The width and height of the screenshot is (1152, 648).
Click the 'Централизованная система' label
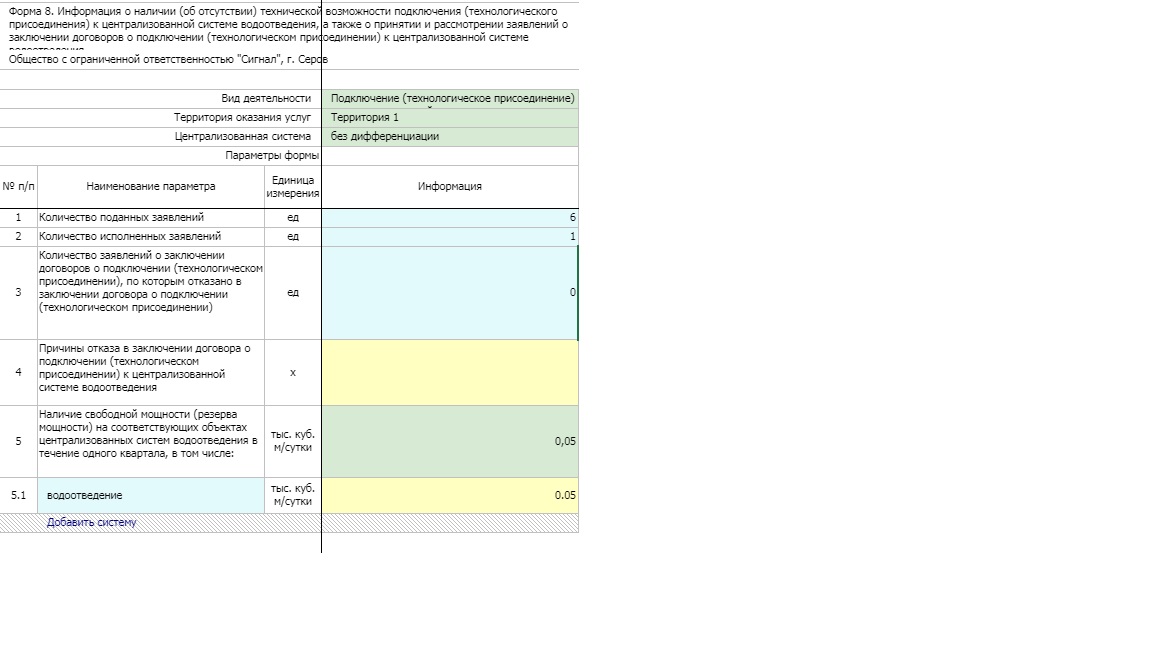pos(242,137)
